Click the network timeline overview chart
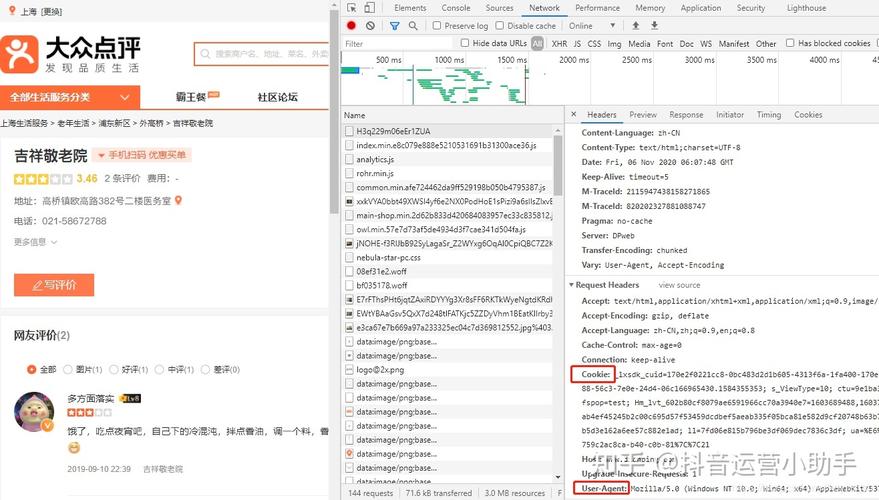Viewport: 879px width, 500px height. [610, 77]
